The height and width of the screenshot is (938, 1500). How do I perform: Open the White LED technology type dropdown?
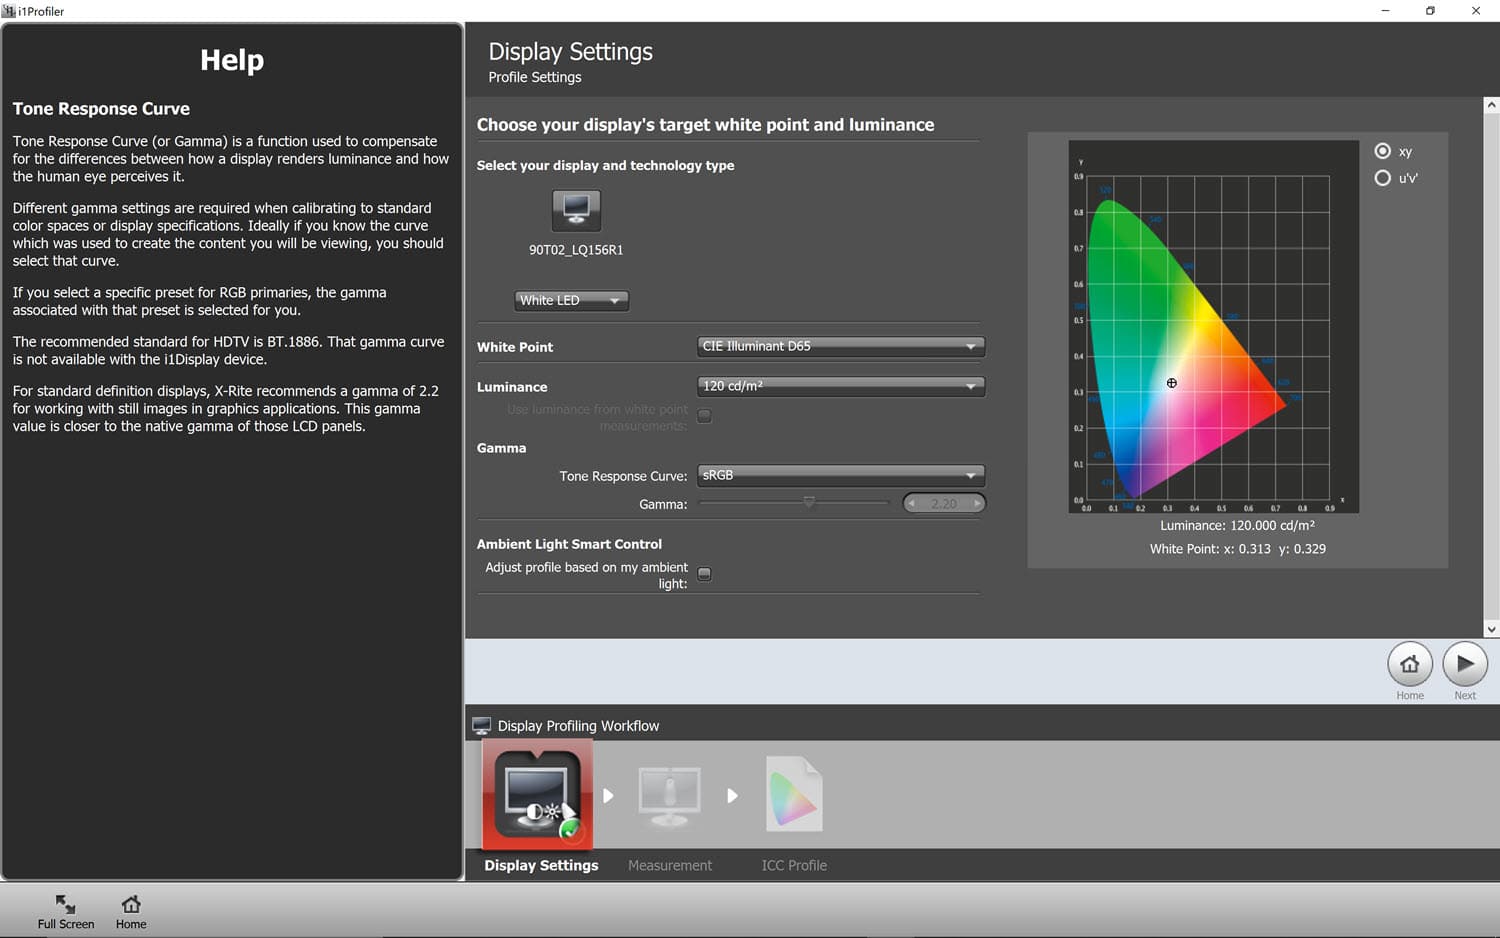point(571,300)
